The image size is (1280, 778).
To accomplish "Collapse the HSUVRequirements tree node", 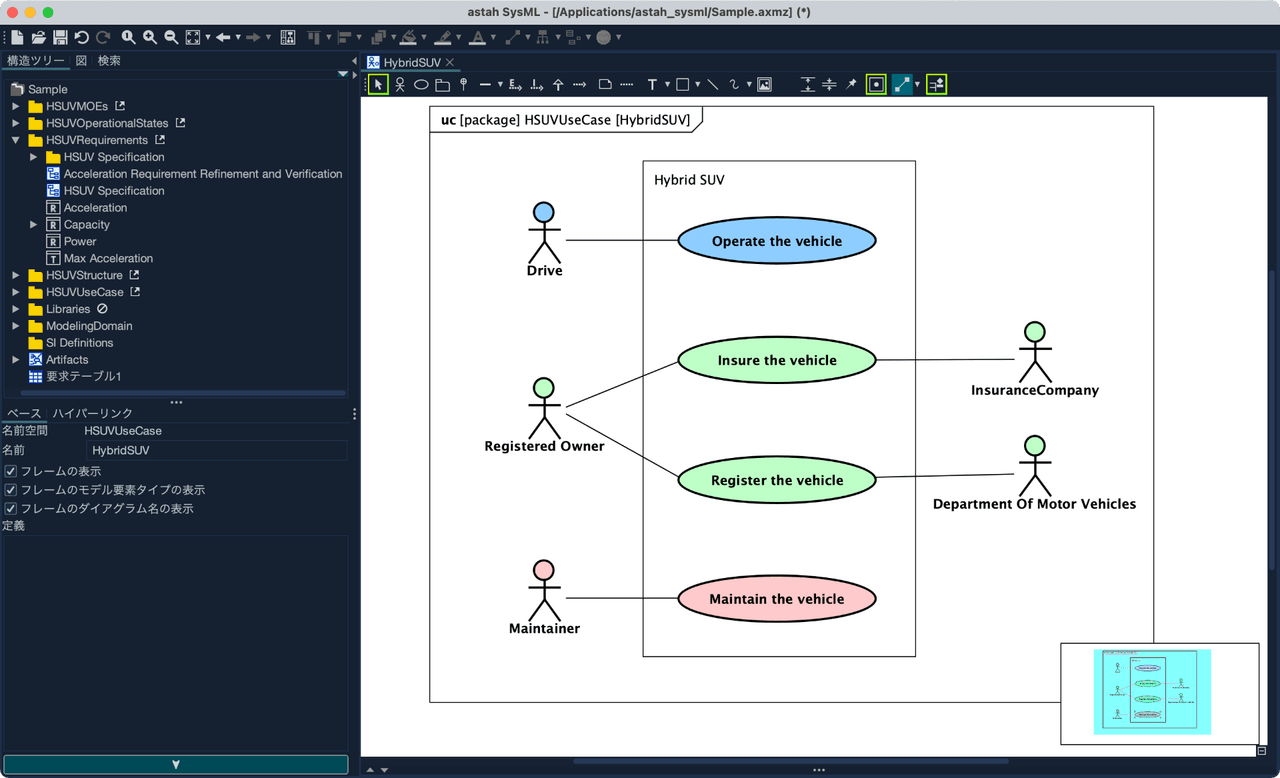I will click(16, 140).
